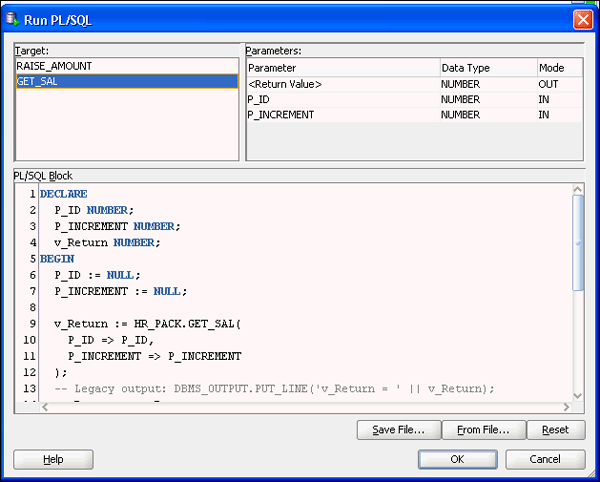Screen dimensions: 600x482
Task: Confirm with the OK button
Action: click(458, 459)
